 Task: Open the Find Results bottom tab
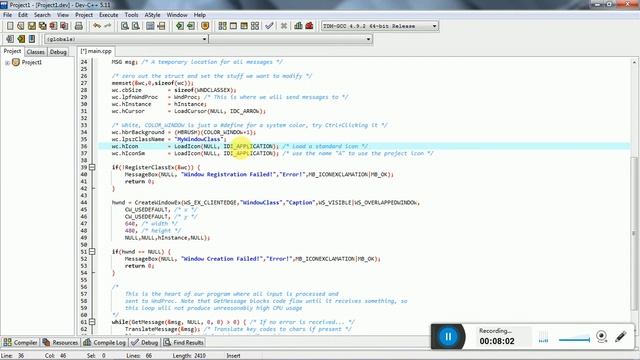[x=184, y=342]
